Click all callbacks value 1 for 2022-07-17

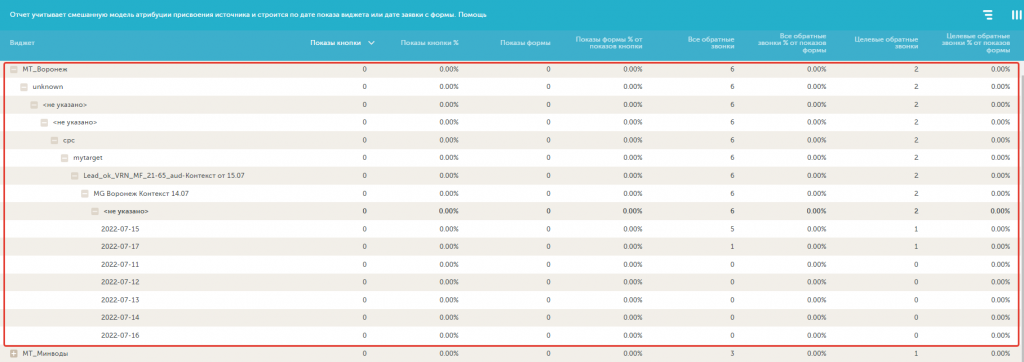tap(733, 247)
